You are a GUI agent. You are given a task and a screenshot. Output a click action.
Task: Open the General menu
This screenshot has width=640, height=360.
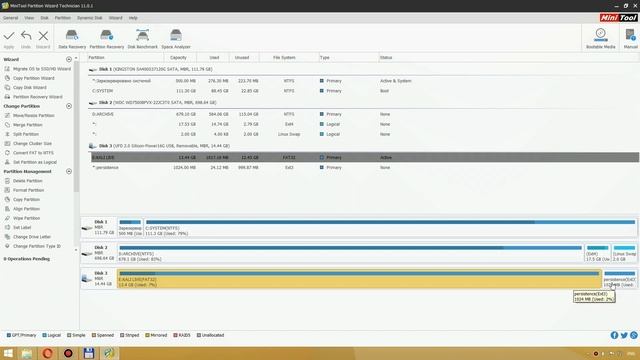pos(11,18)
